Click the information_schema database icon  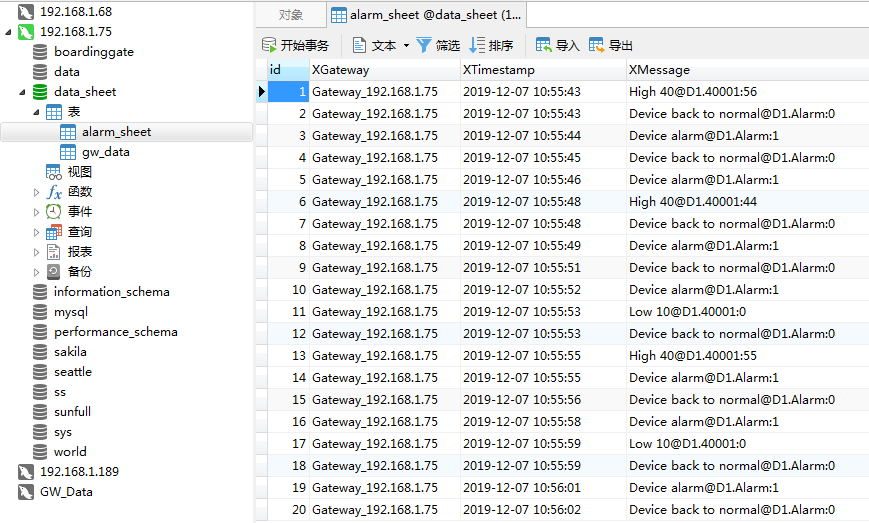(x=40, y=292)
